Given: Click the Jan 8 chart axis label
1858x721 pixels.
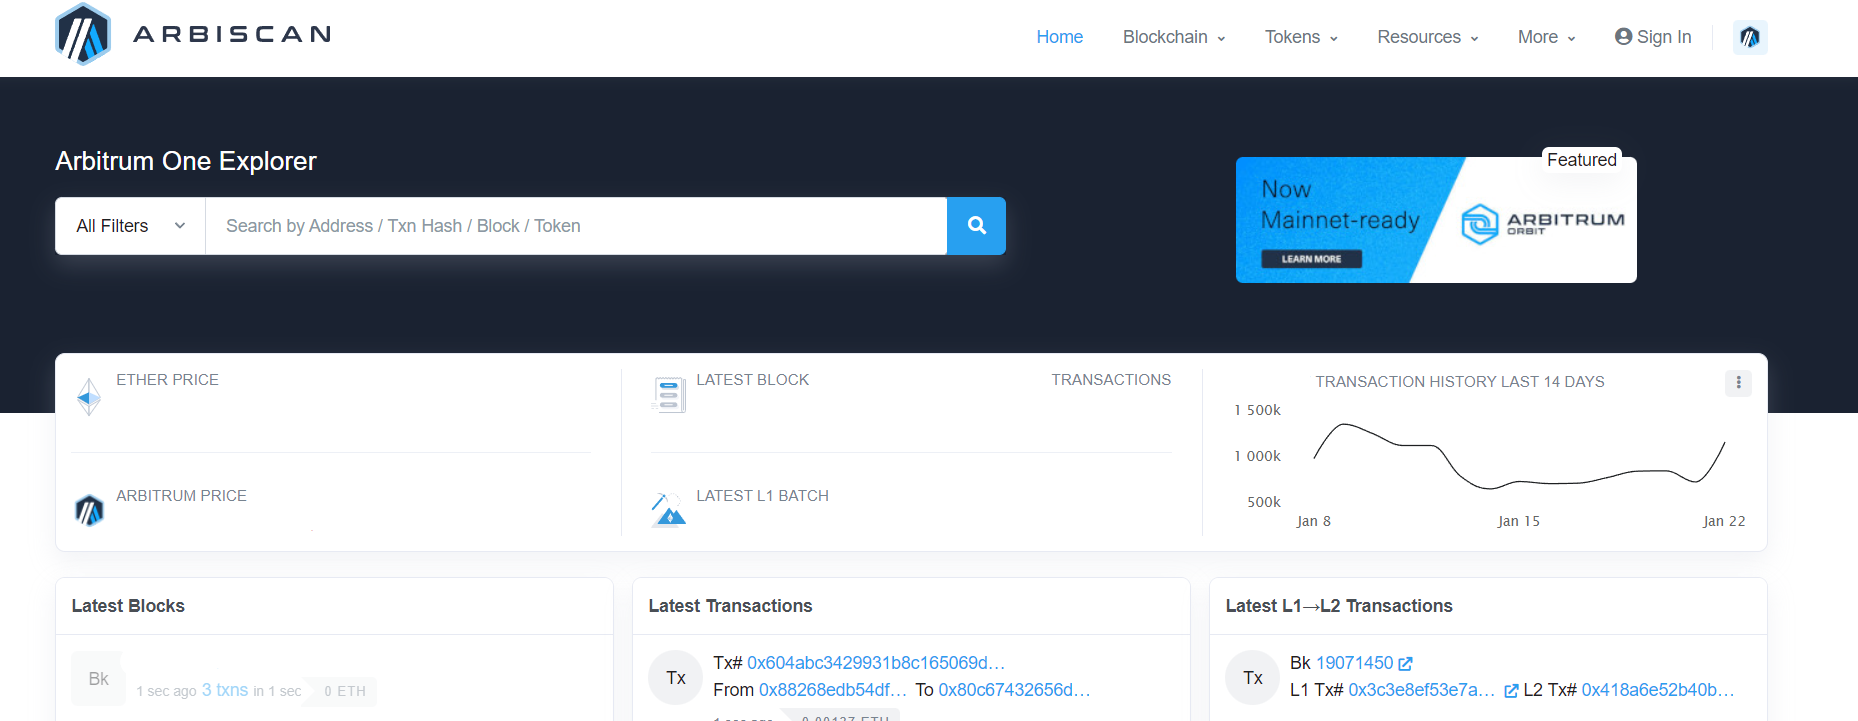Looking at the screenshot, I should click(1313, 521).
